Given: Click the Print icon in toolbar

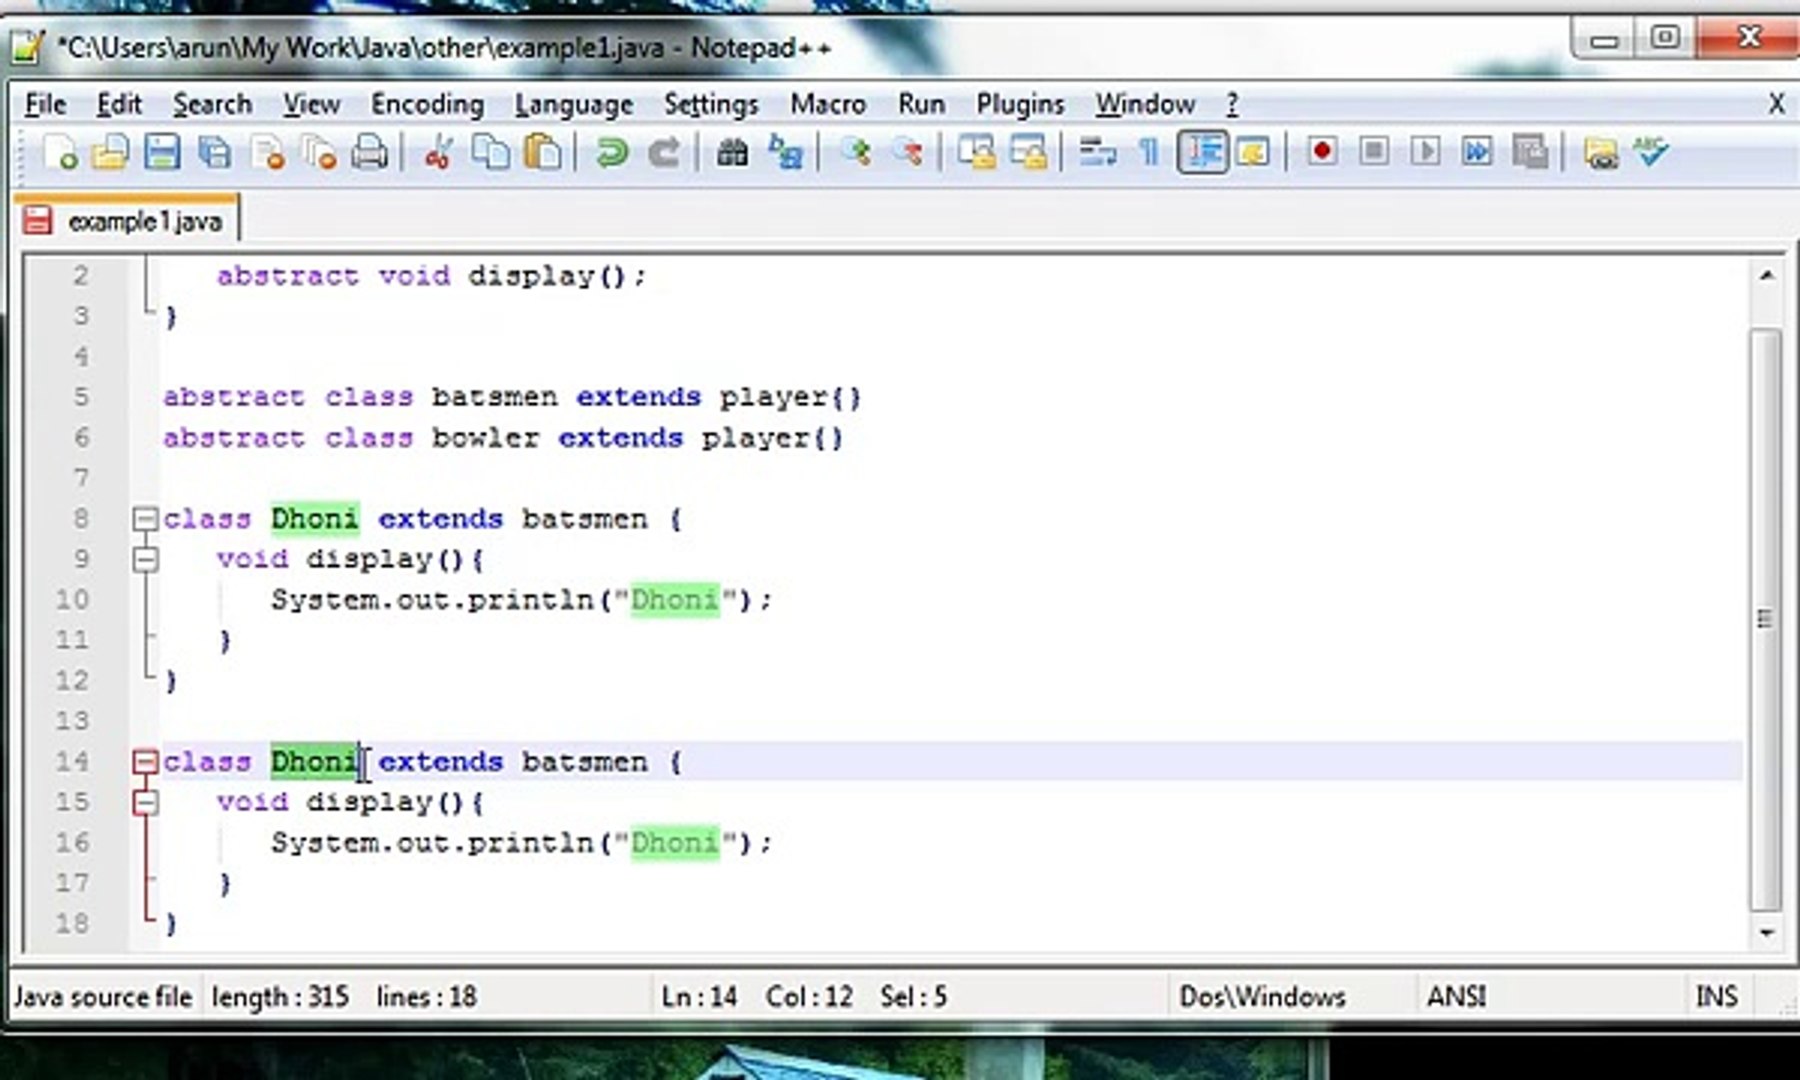Looking at the screenshot, I should [369, 153].
